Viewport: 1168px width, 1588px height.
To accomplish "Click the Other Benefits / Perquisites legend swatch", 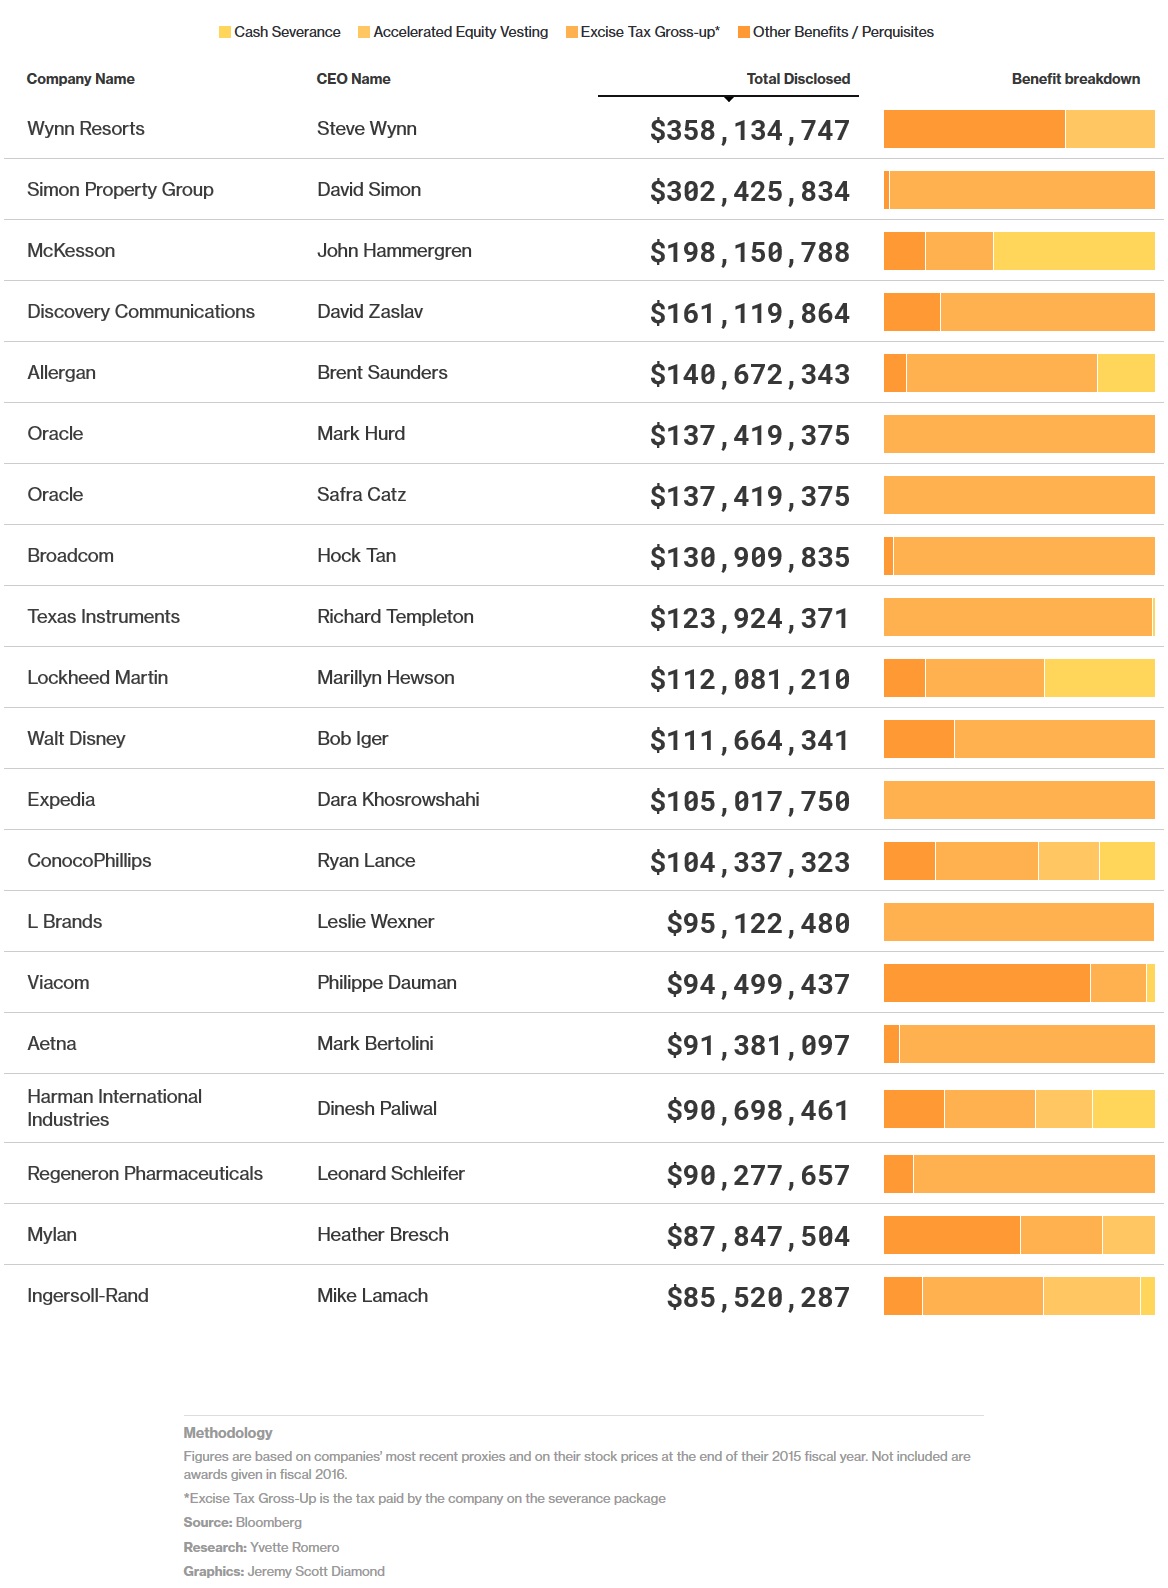I will click(x=744, y=32).
